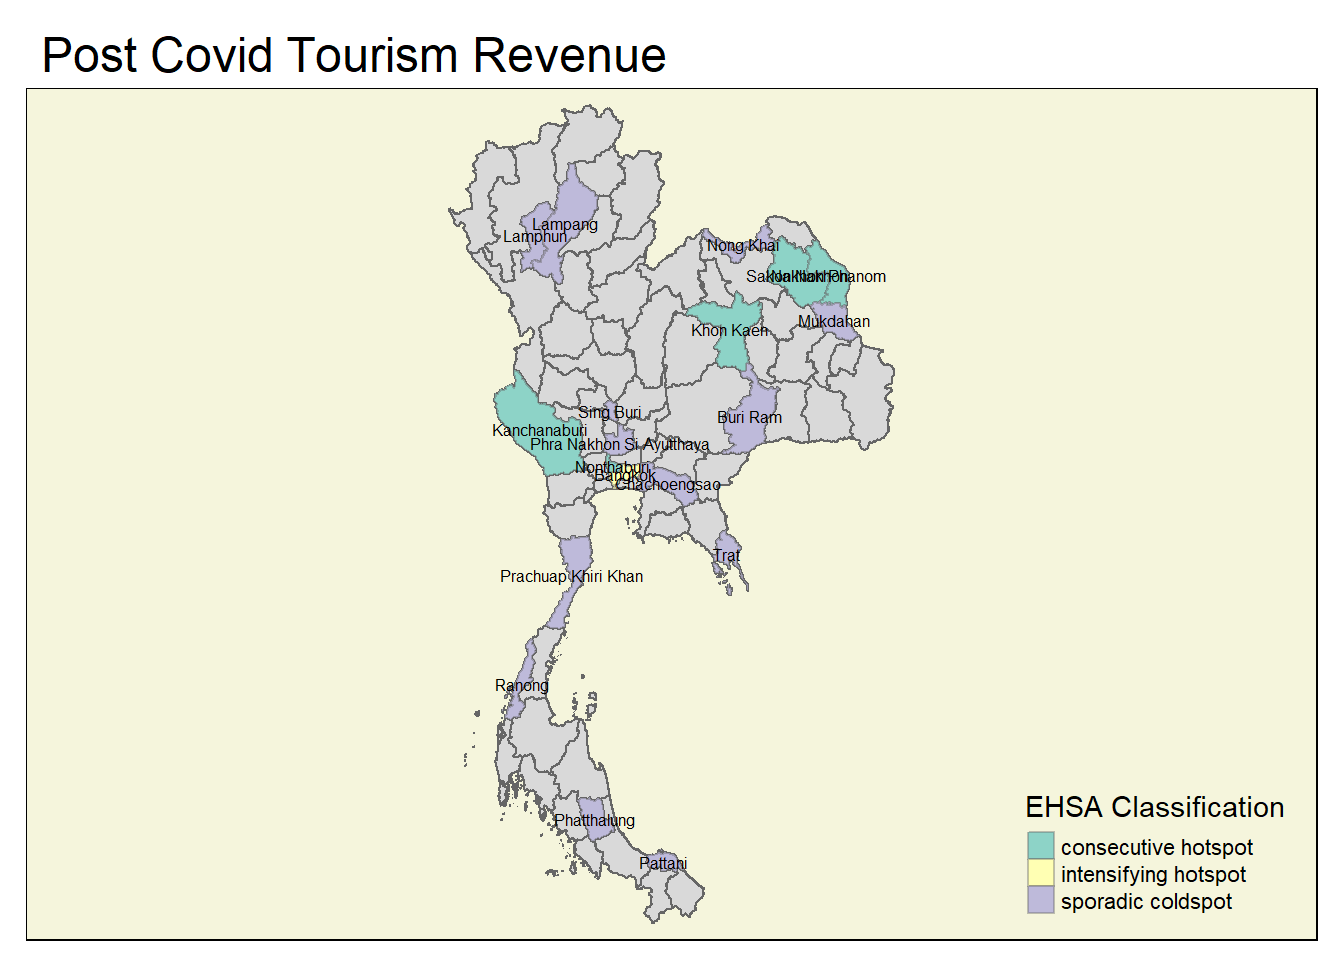Select the Ranong province label
Image resolution: width=1344 pixels, height=960 pixels.
coord(521,685)
